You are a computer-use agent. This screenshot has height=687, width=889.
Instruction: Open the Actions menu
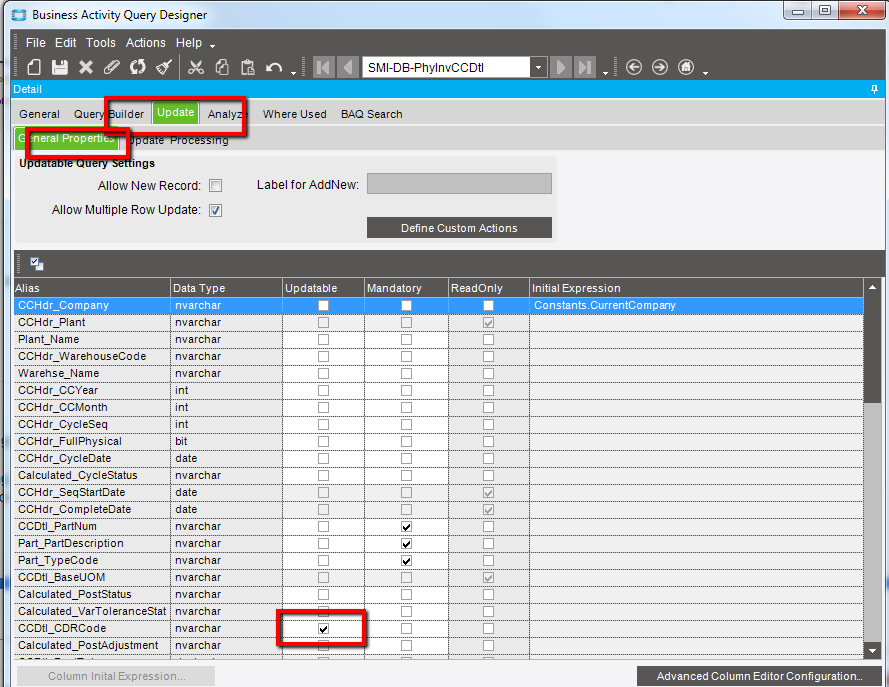[x=145, y=43]
